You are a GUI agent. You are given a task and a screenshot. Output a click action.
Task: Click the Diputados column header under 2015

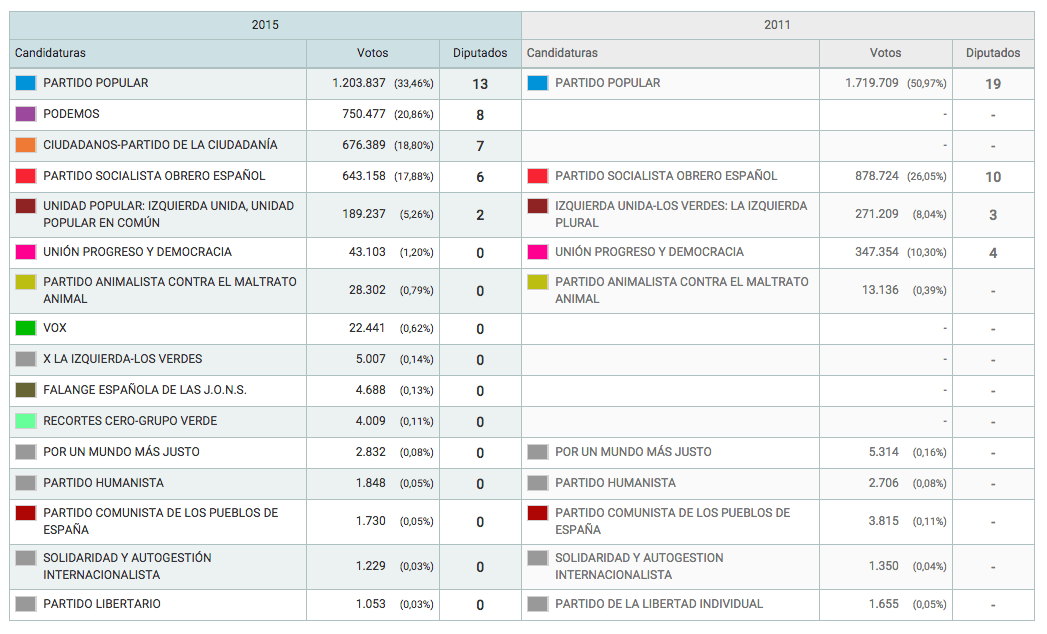(x=480, y=53)
